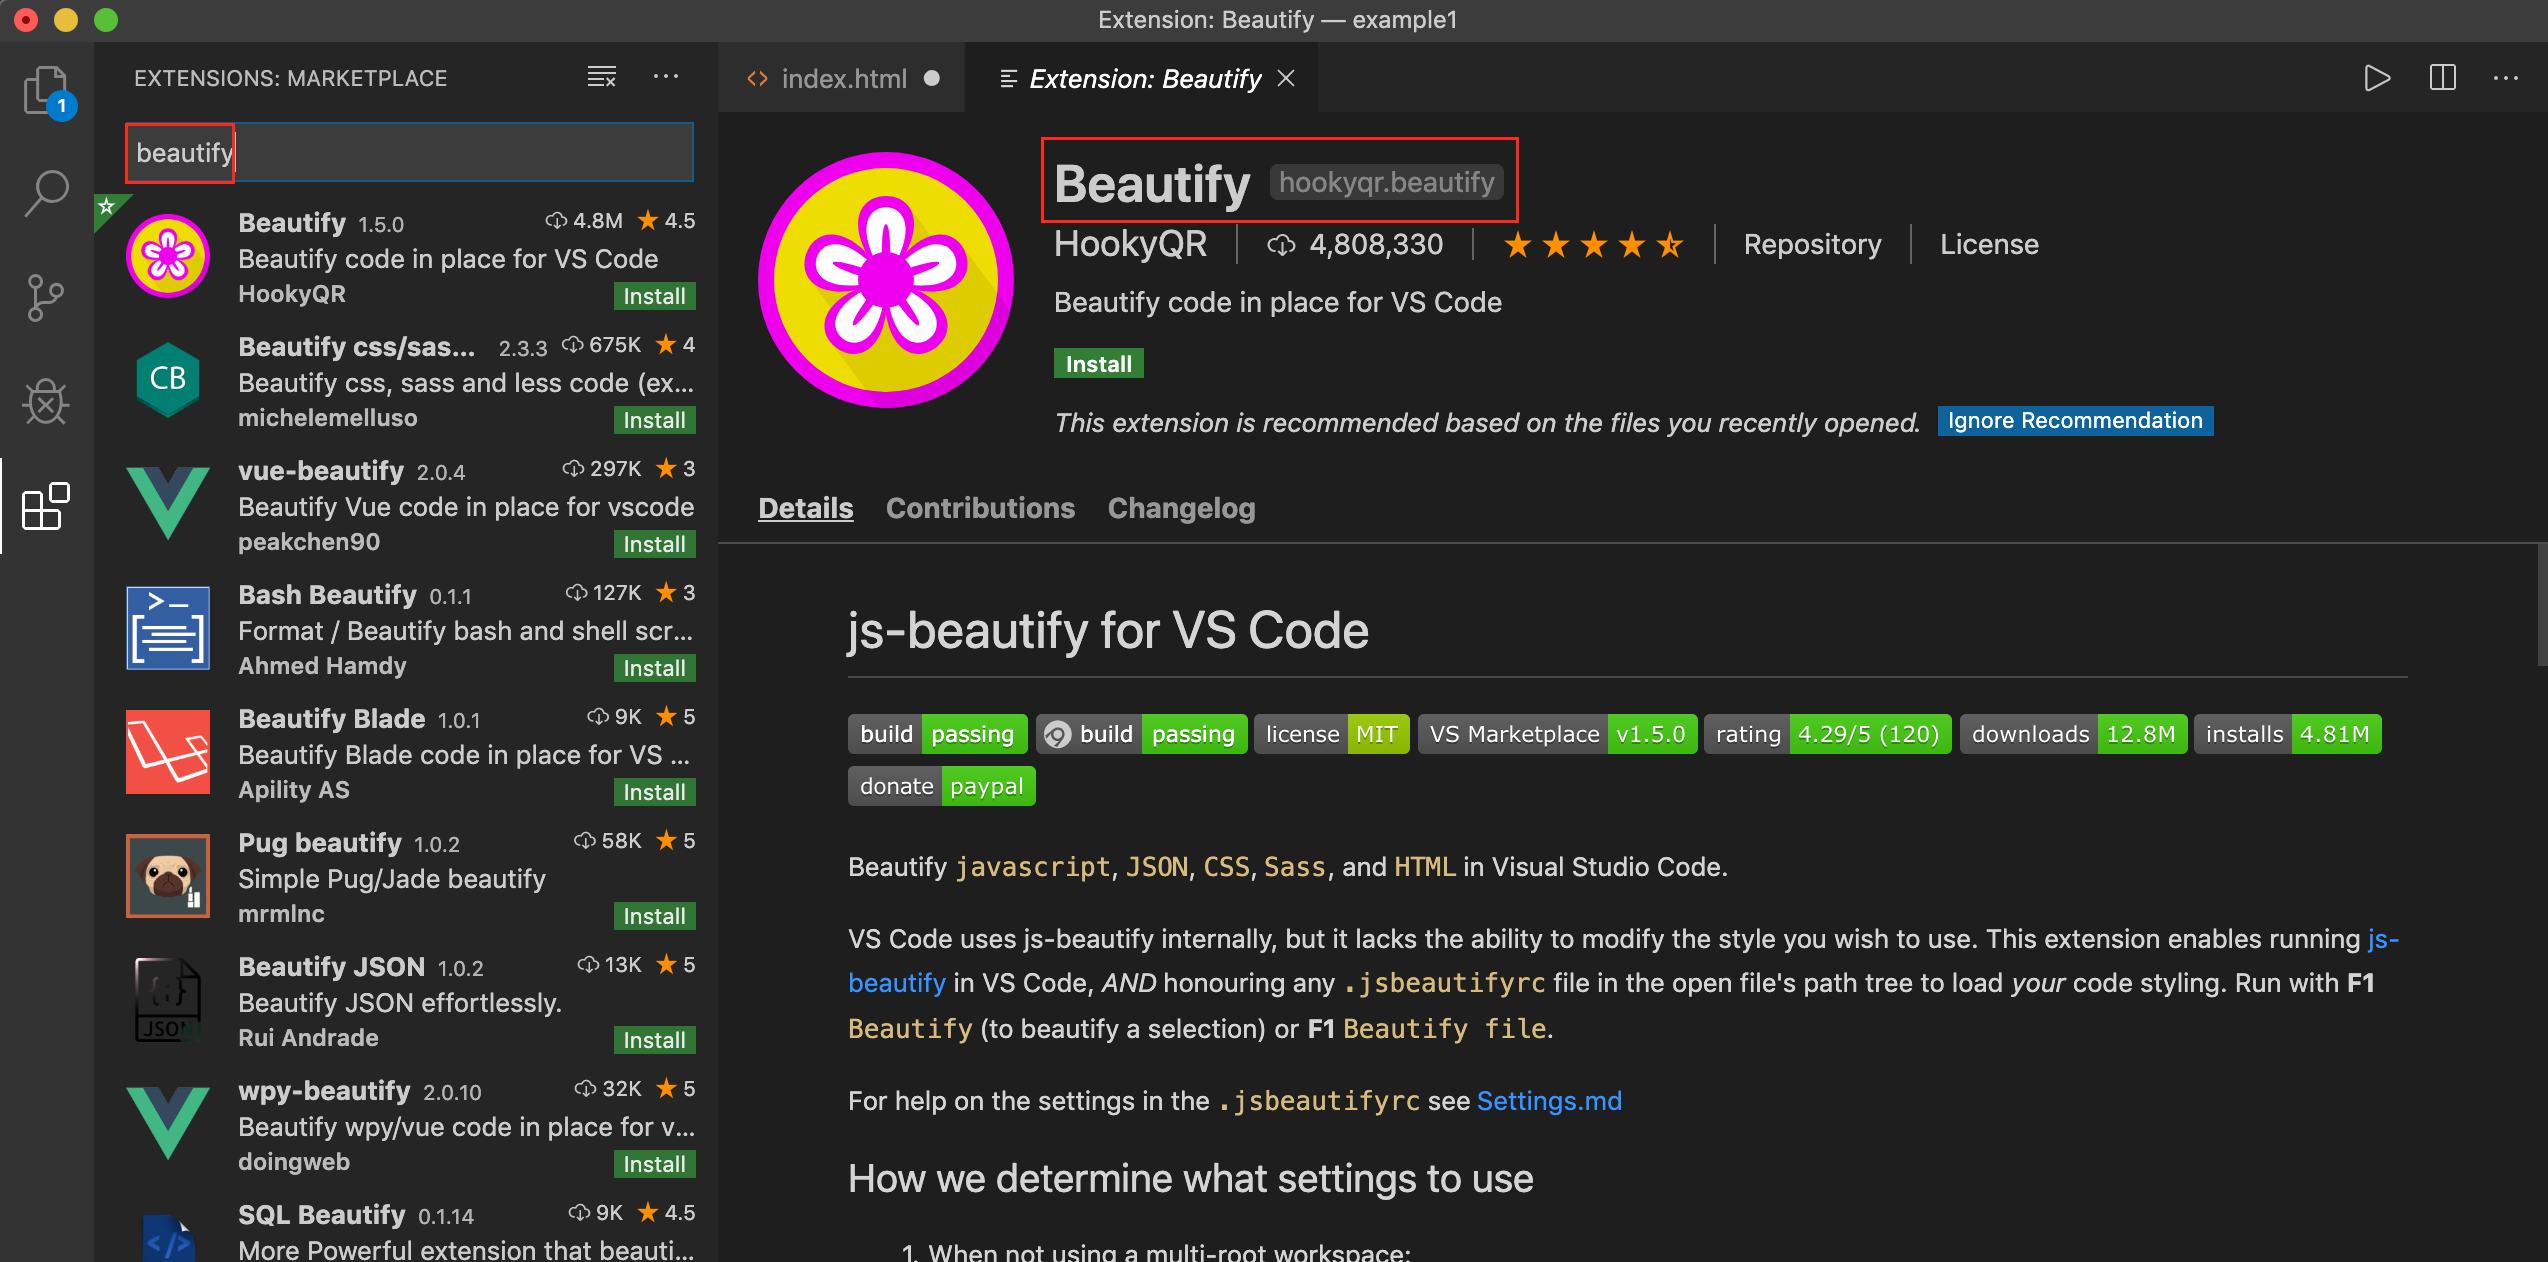This screenshot has height=1262, width=2548.
Task: Install Beautify JSON extension
Action: (654, 1041)
